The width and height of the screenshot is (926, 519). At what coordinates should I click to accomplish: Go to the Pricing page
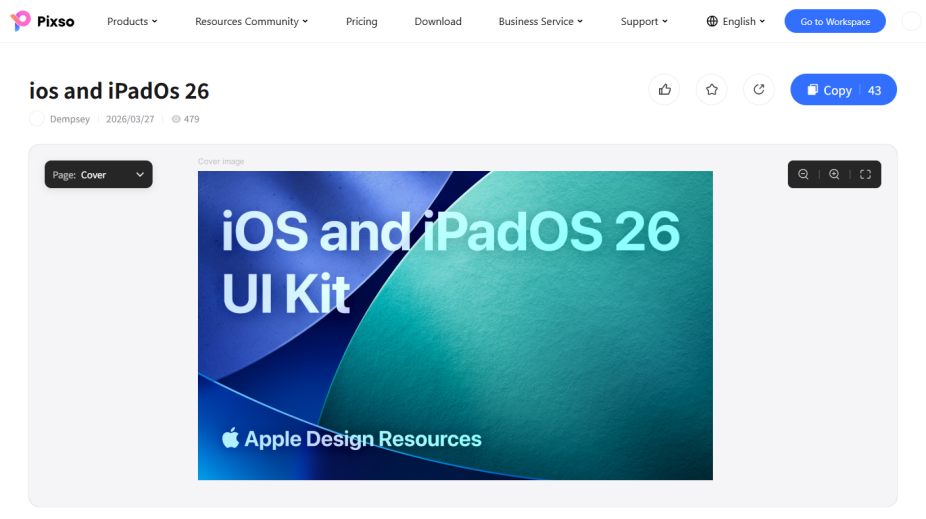361,21
